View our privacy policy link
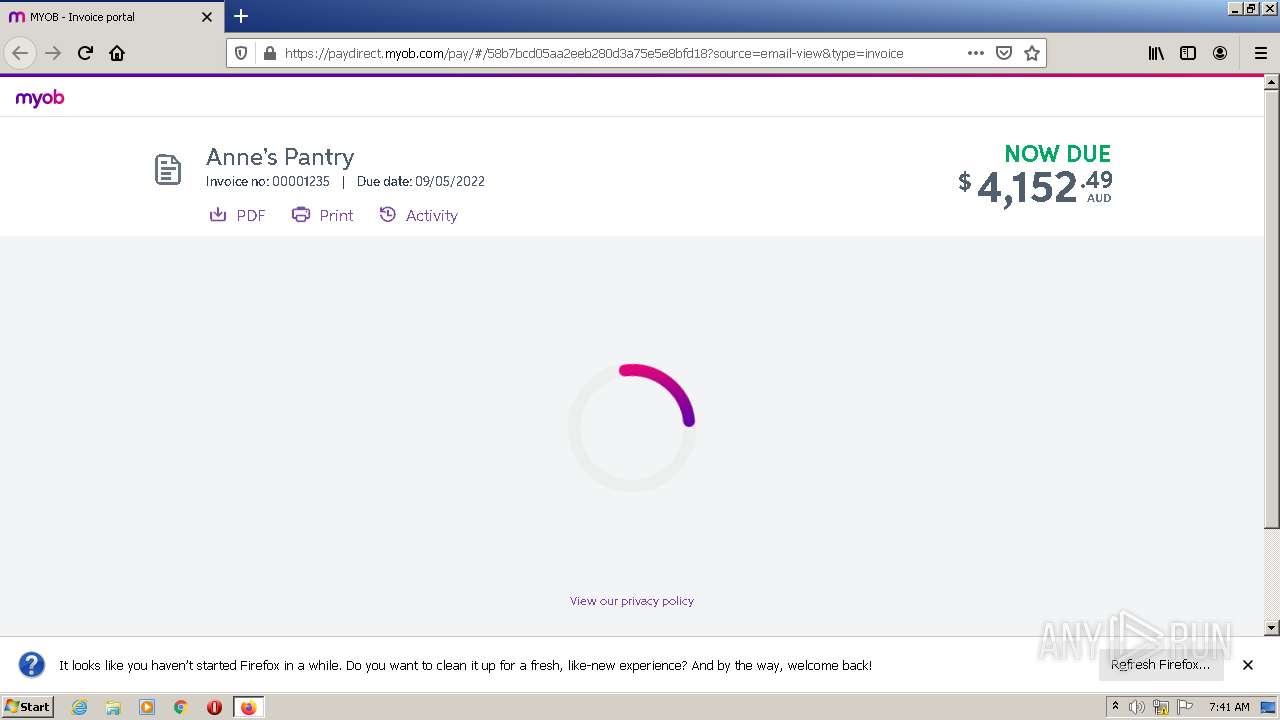This screenshot has width=1280, height=720. (632, 601)
